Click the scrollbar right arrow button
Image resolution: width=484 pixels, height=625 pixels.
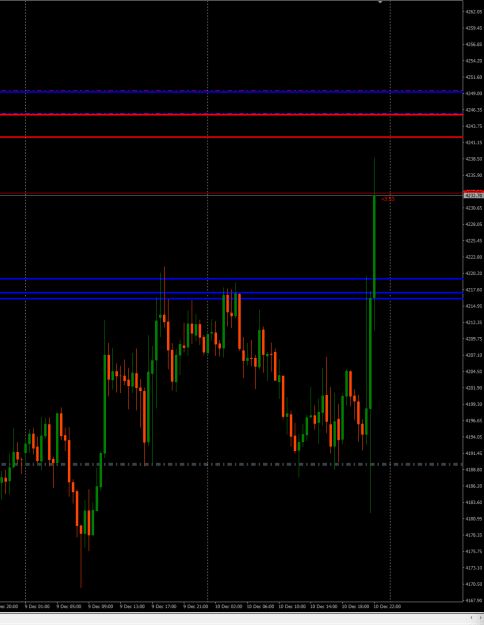480,617
